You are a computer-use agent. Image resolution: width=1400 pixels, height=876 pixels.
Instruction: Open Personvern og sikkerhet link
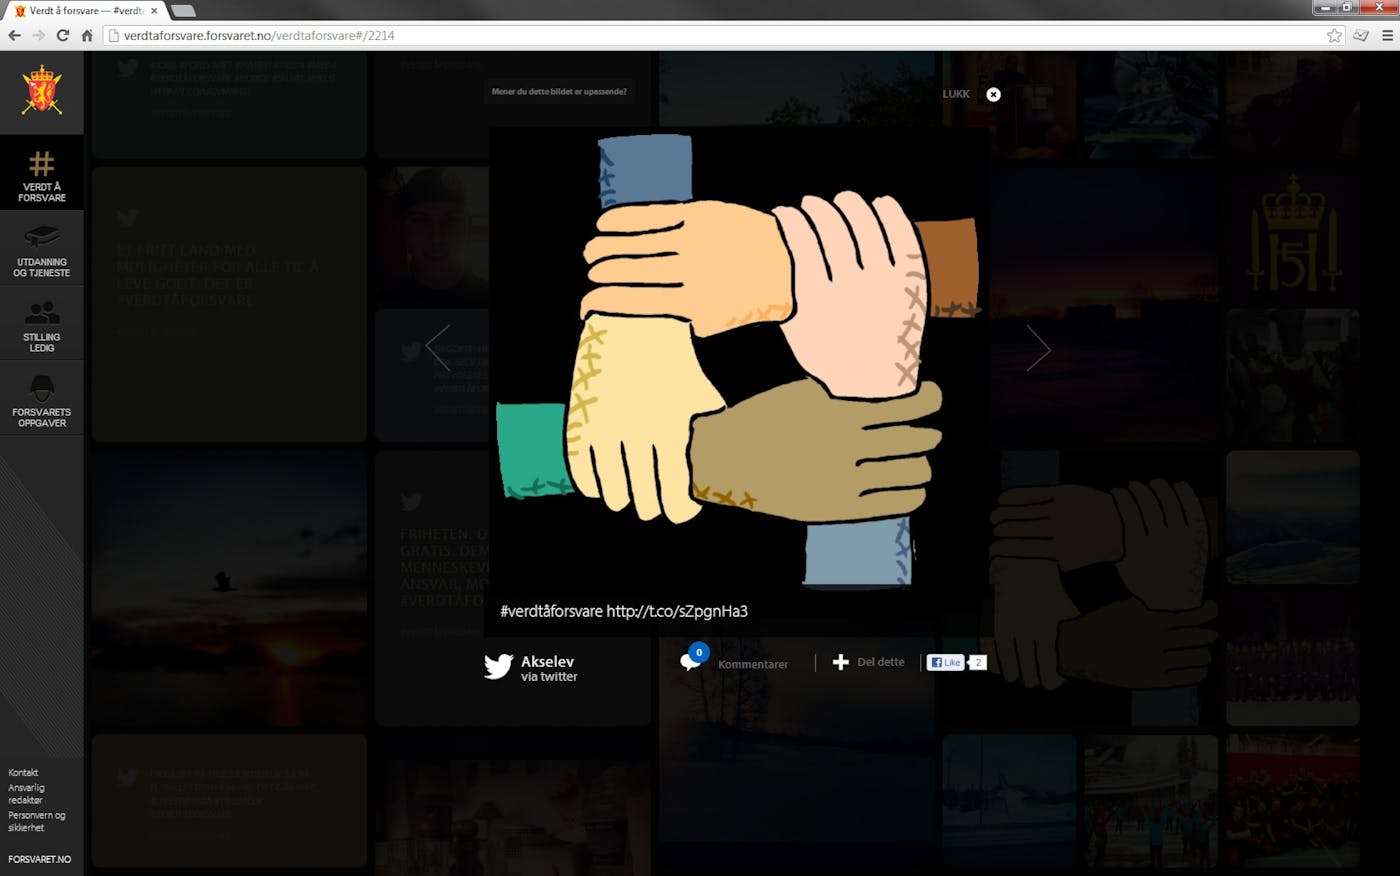click(36, 821)
